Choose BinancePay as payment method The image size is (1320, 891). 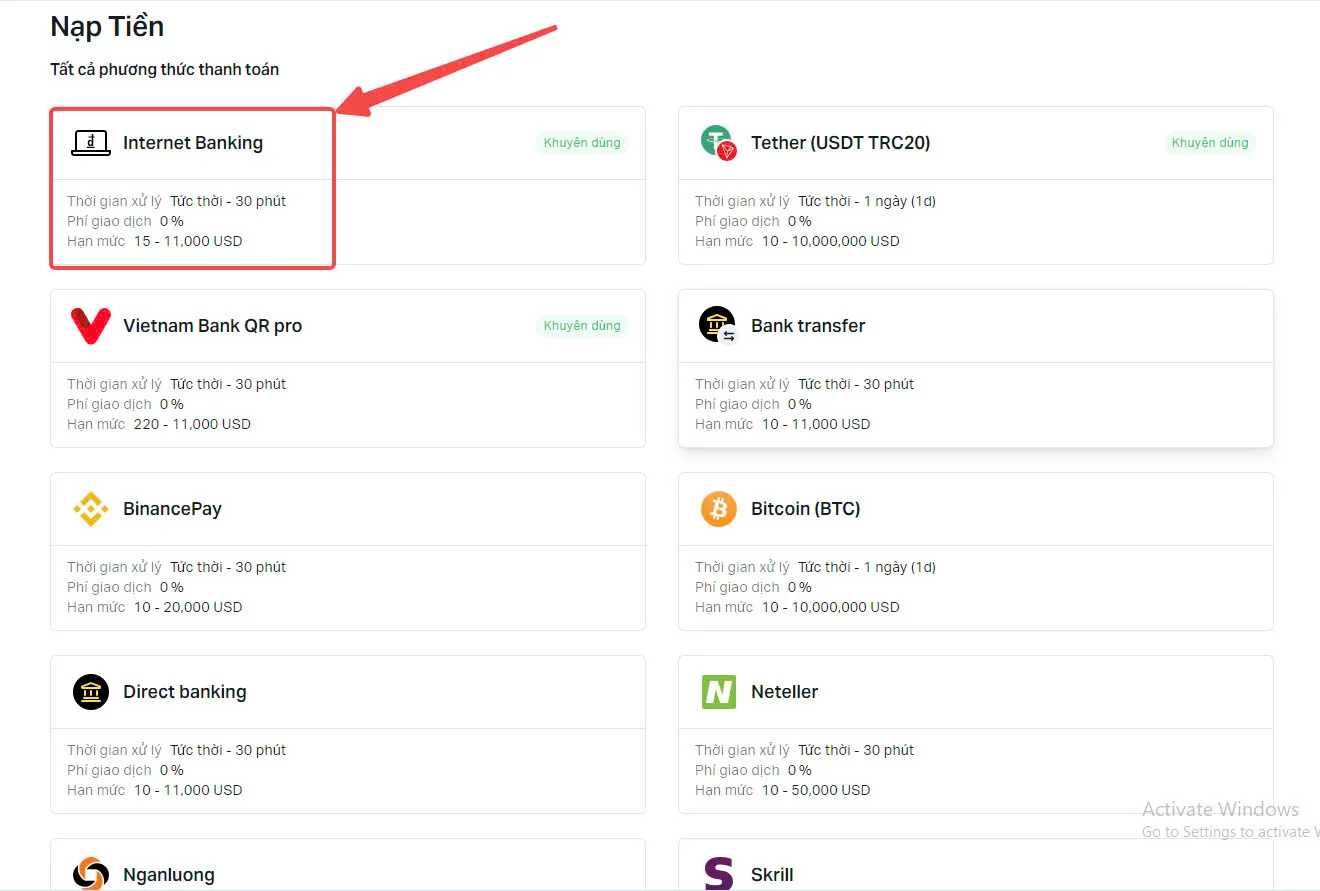(348, 552)
